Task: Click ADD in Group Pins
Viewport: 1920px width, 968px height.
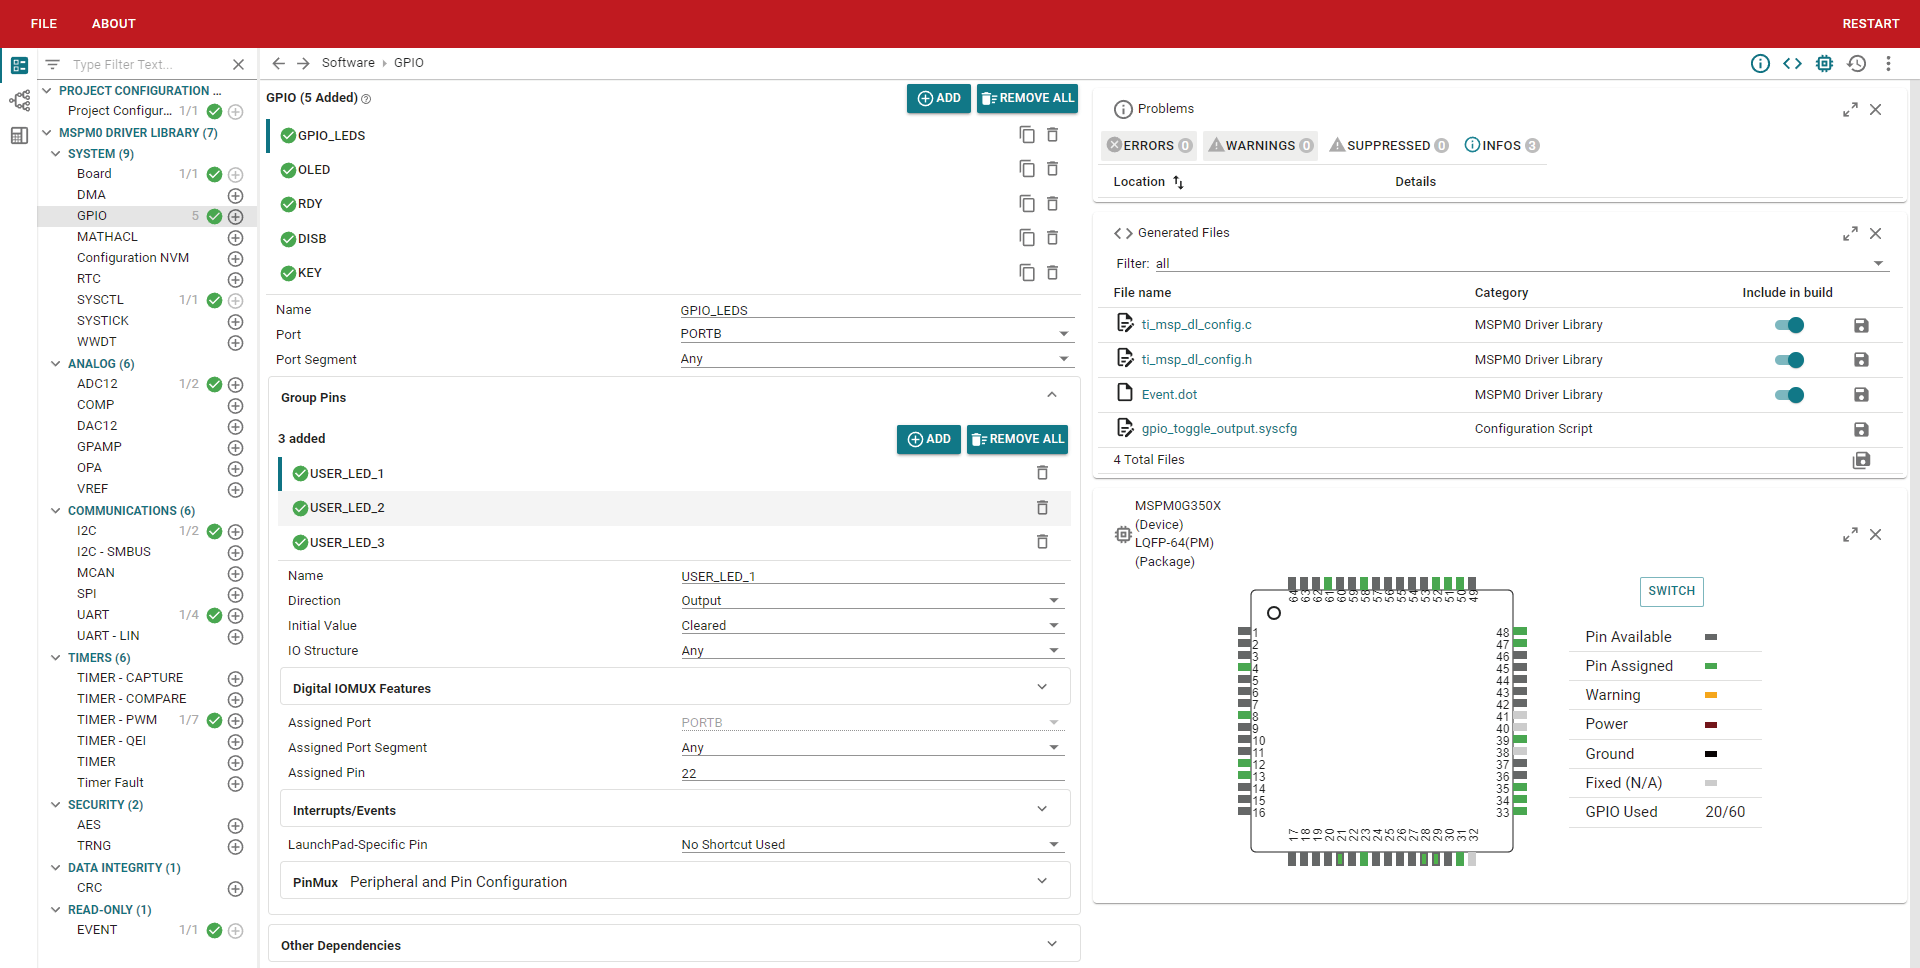Action: tap(929, 439)
